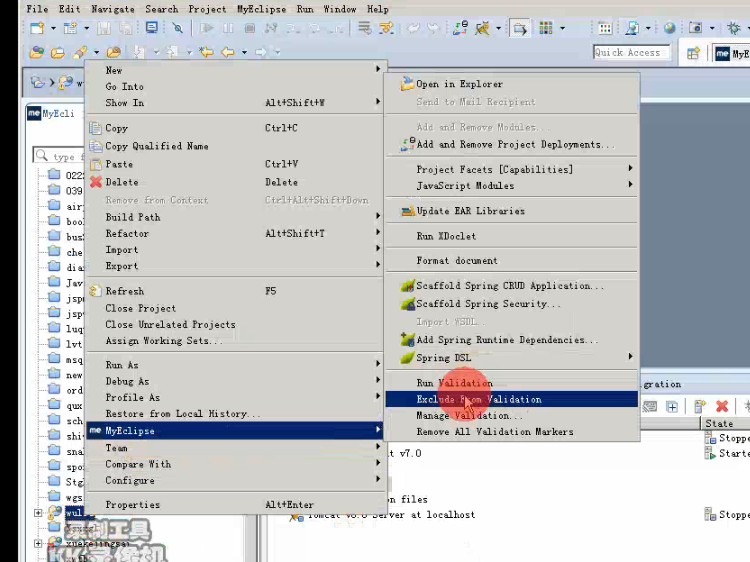Select Paste in the context menu

[235, 164]
